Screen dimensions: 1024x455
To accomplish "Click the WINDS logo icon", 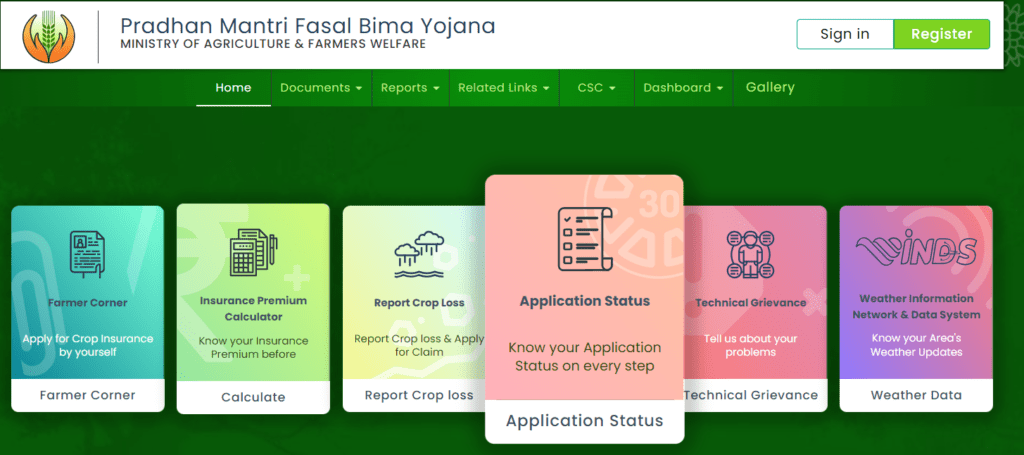I will pyautogui.click(x=916, y=249).
